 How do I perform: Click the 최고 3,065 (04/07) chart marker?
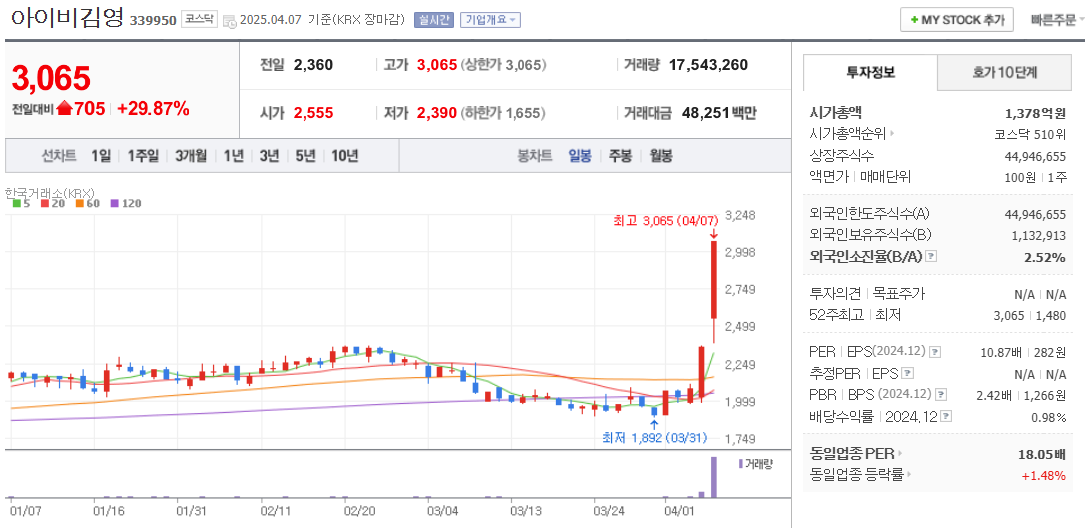[x=665, y=221]
